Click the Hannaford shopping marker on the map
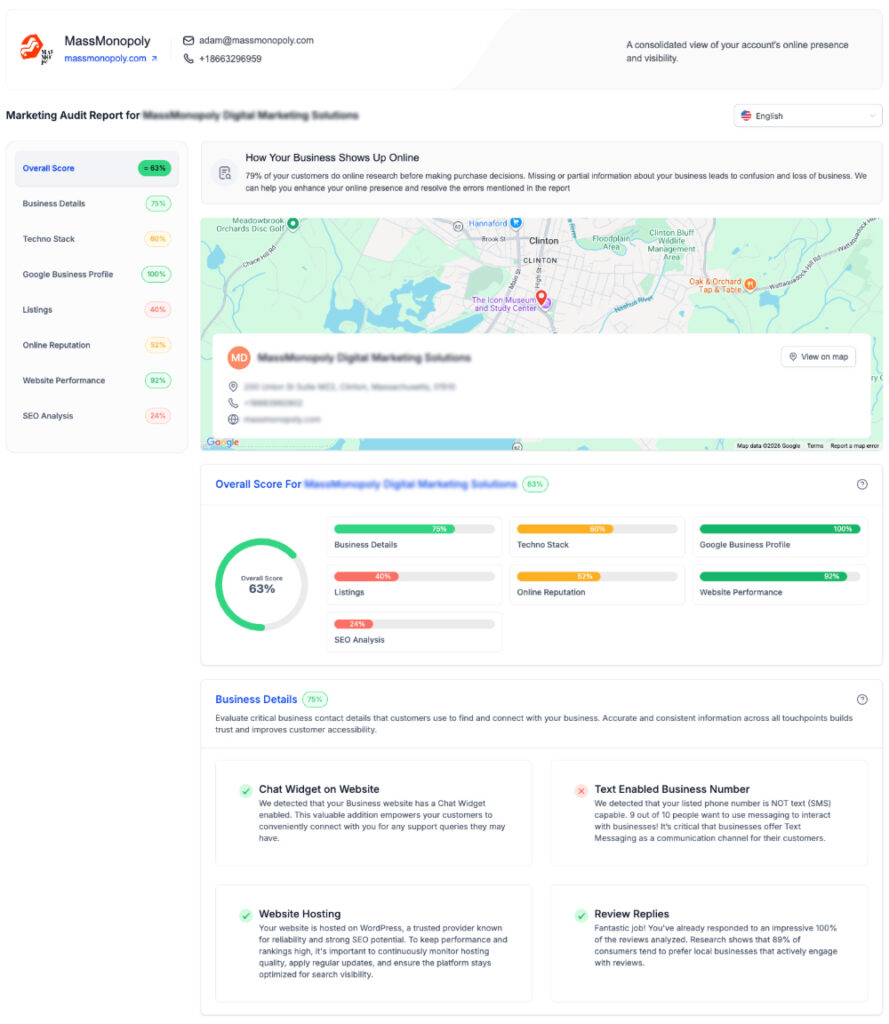The width and height of the screenshot is (889, 1024). point(516,223)
